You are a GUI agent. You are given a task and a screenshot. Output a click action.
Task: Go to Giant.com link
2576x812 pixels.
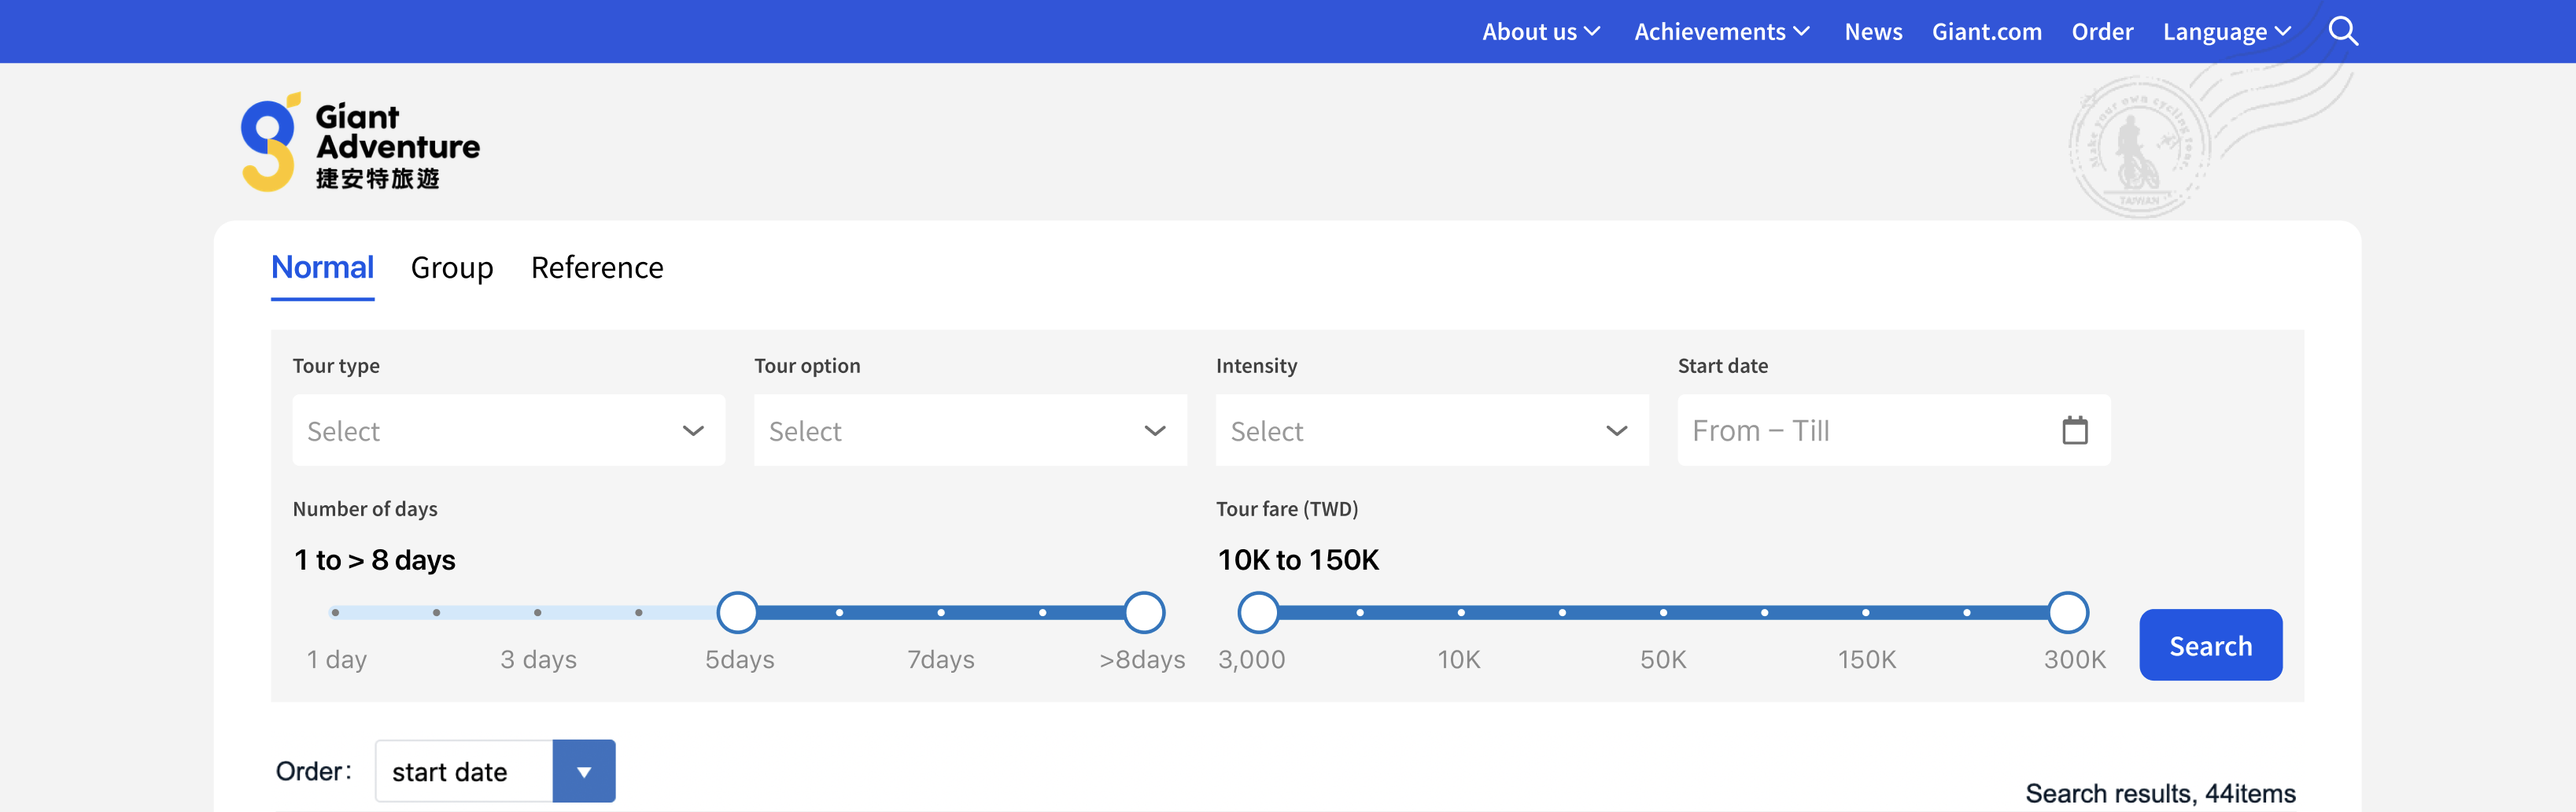pyautogui.click(x=1986, y=32)
